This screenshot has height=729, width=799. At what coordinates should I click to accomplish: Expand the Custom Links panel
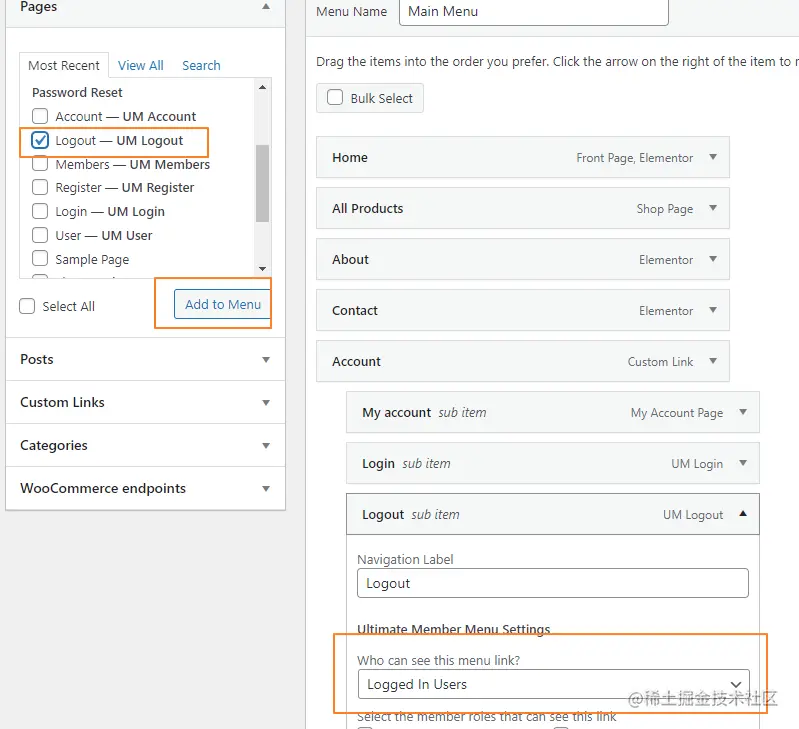266,403
